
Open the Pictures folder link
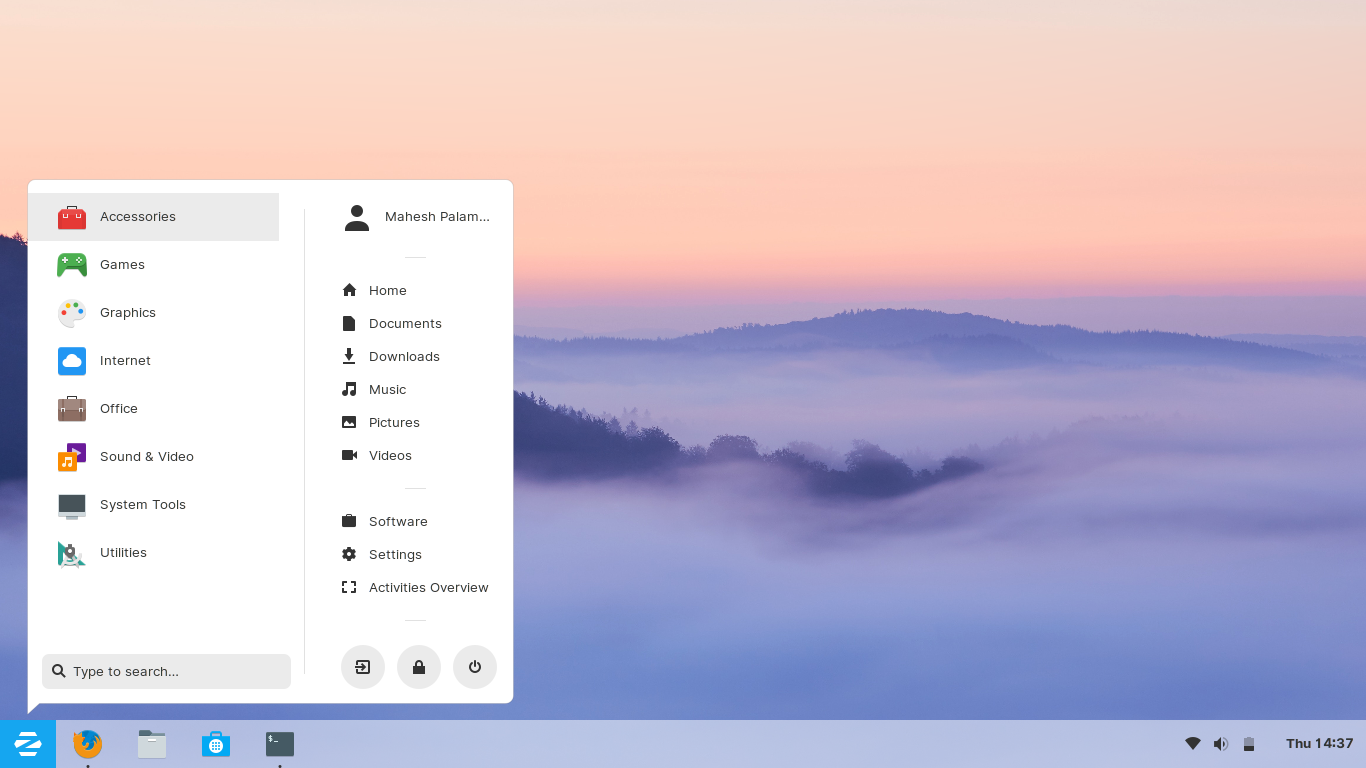(x=394, y=423)
